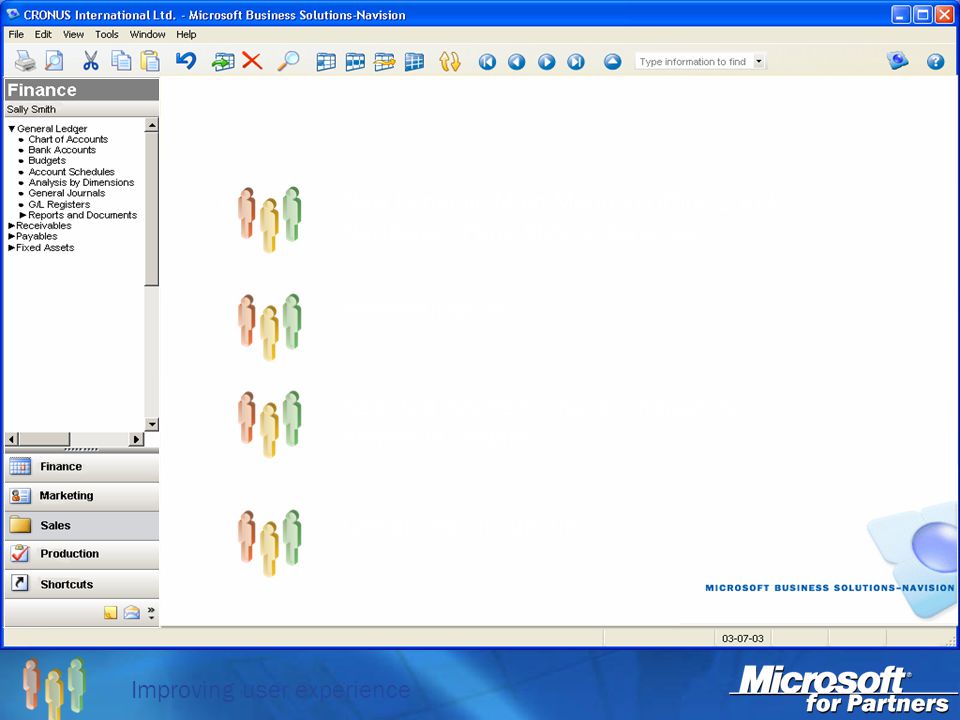
Task: Open the Help menu
Action: [x=186, y=34]
